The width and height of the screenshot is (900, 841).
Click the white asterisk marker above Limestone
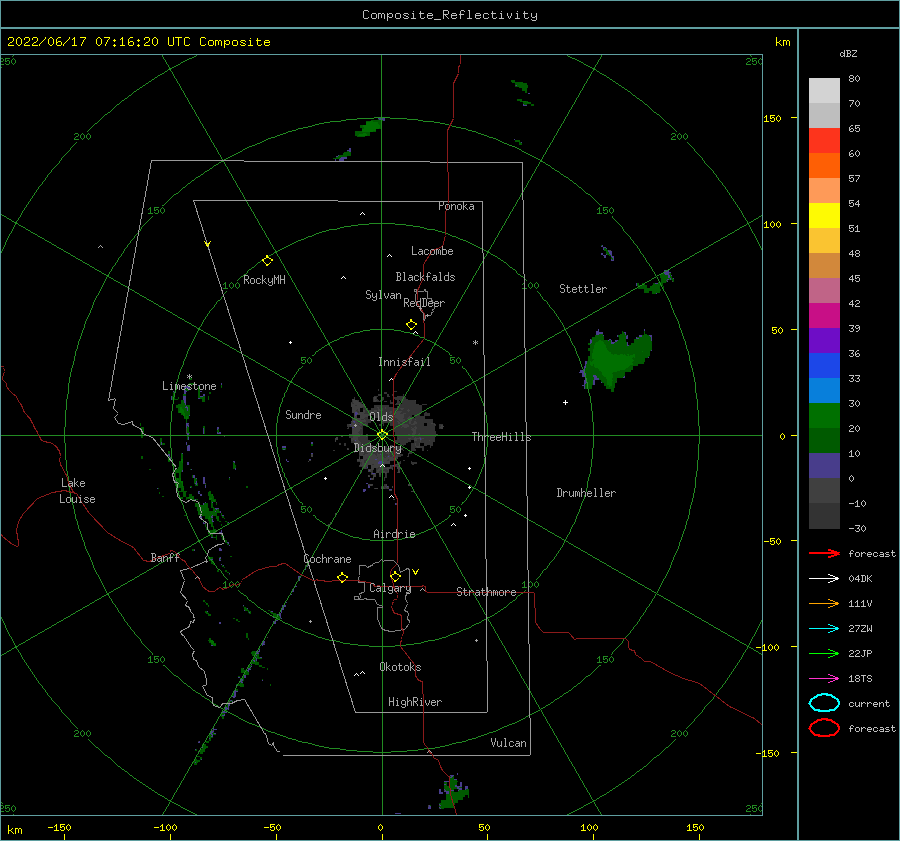tap(189, 377)
